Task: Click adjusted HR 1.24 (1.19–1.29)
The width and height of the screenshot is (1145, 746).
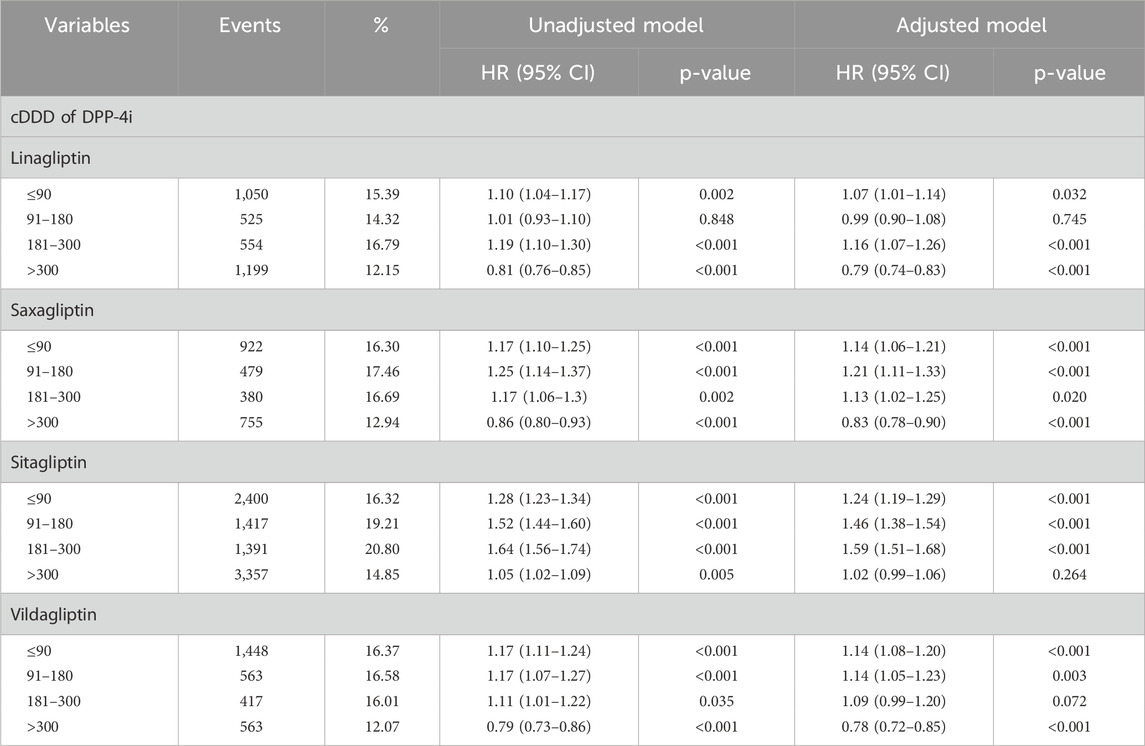Action: (x=894, y=499)
